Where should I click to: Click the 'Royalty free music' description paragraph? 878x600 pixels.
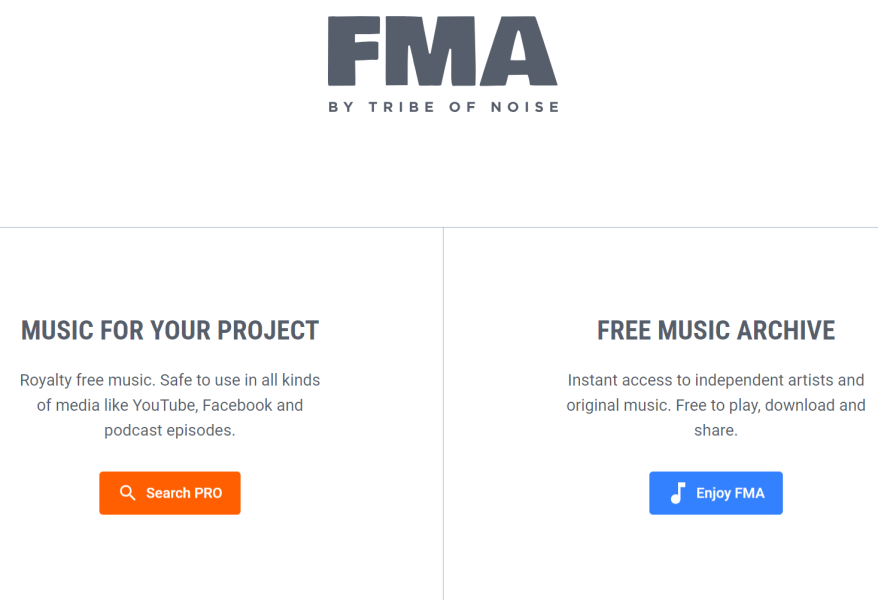pyautogui.click(x=170, y=405)
